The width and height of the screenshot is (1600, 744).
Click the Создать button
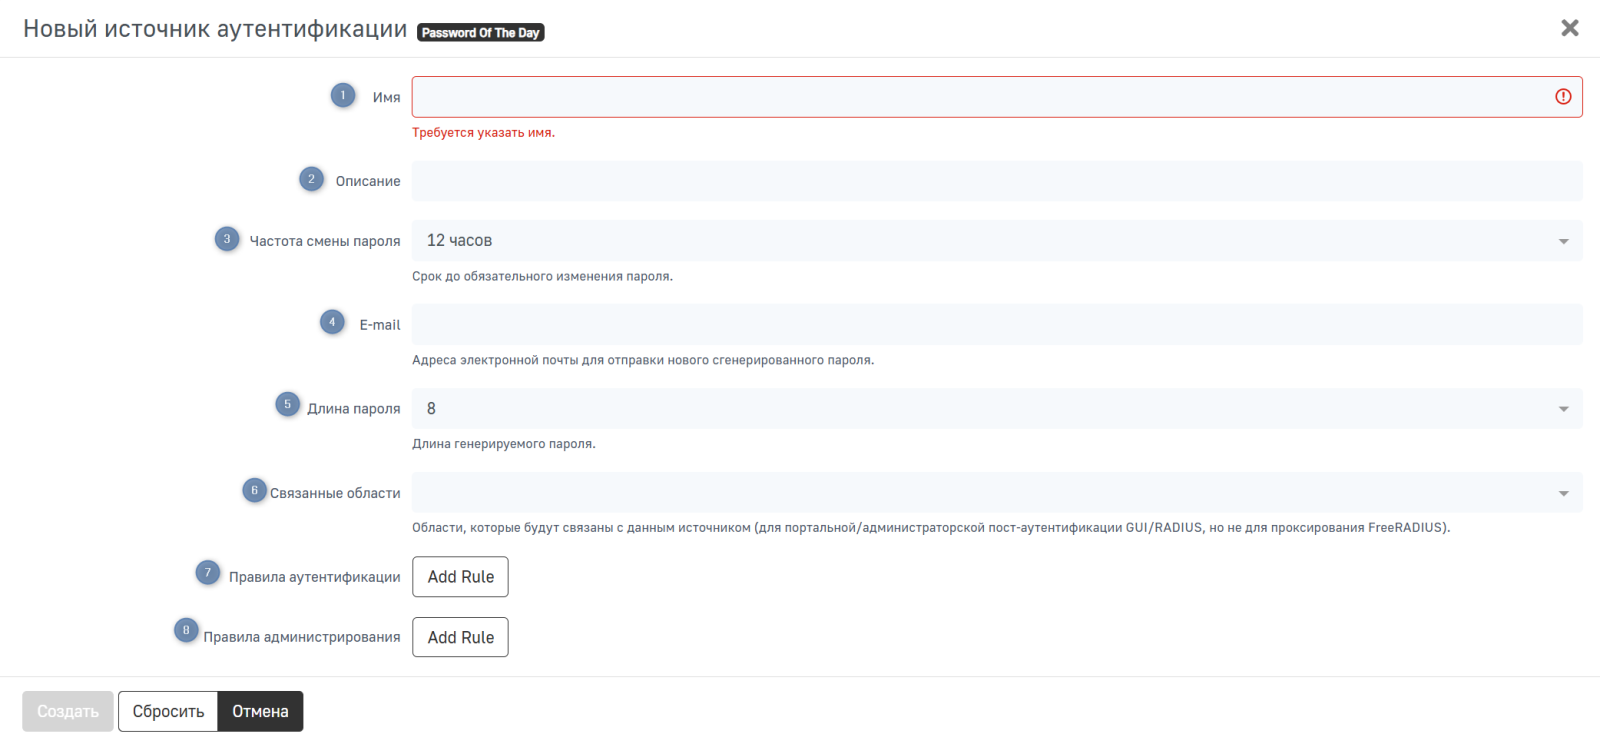click(x=68, y=712)
